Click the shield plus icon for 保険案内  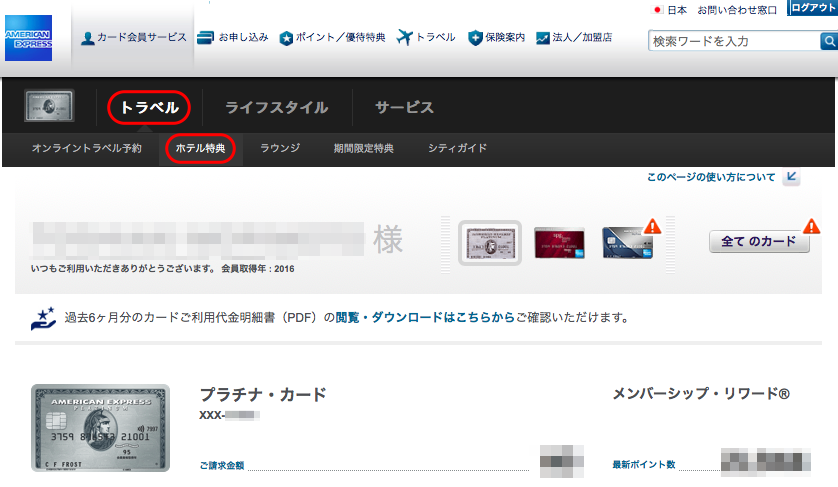(475, 38)
